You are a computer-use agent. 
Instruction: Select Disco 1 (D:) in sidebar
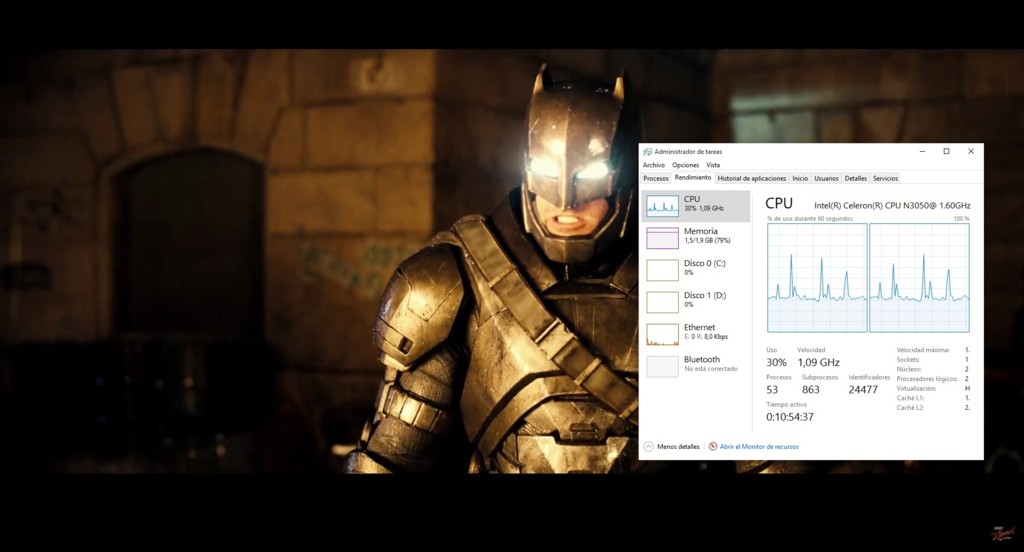(696, 302)
